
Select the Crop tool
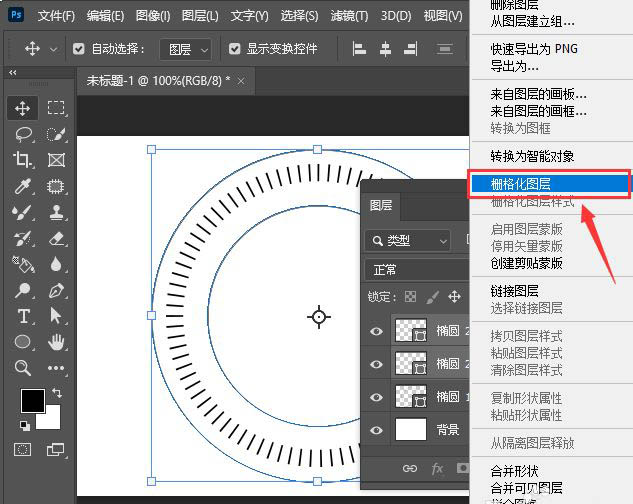[x=23, y=160]
